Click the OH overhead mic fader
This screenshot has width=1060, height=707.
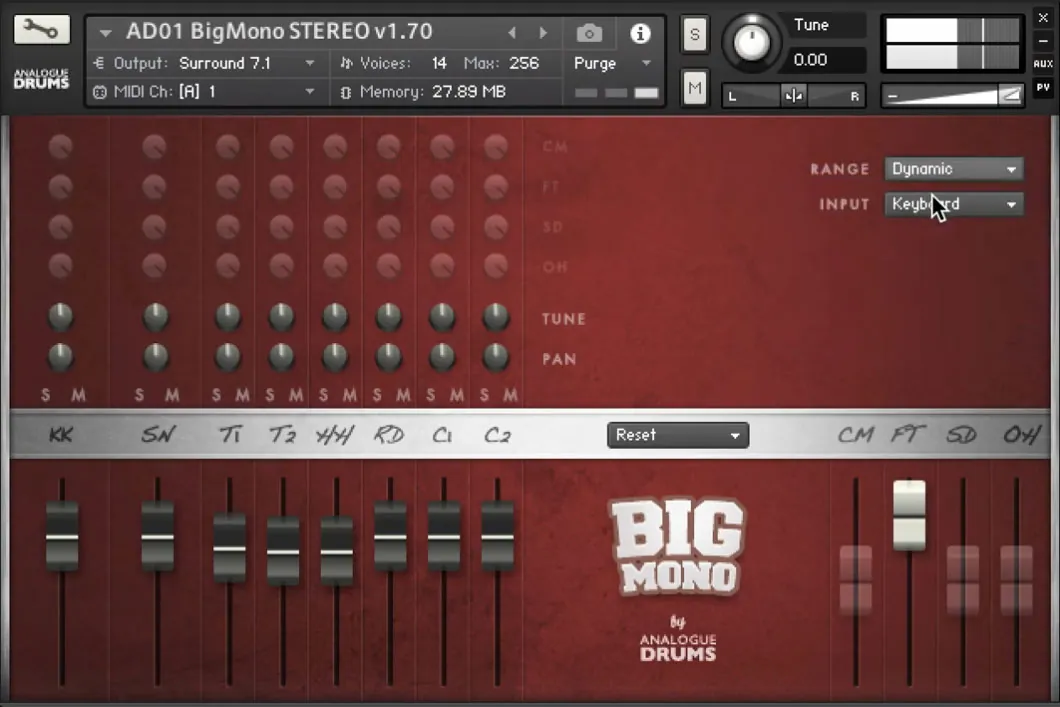point(1016,581)
